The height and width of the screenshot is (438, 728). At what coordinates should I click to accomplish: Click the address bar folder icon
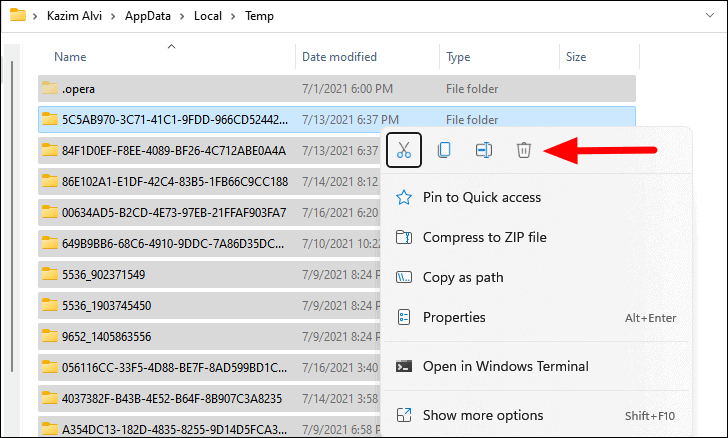(17, 16)
